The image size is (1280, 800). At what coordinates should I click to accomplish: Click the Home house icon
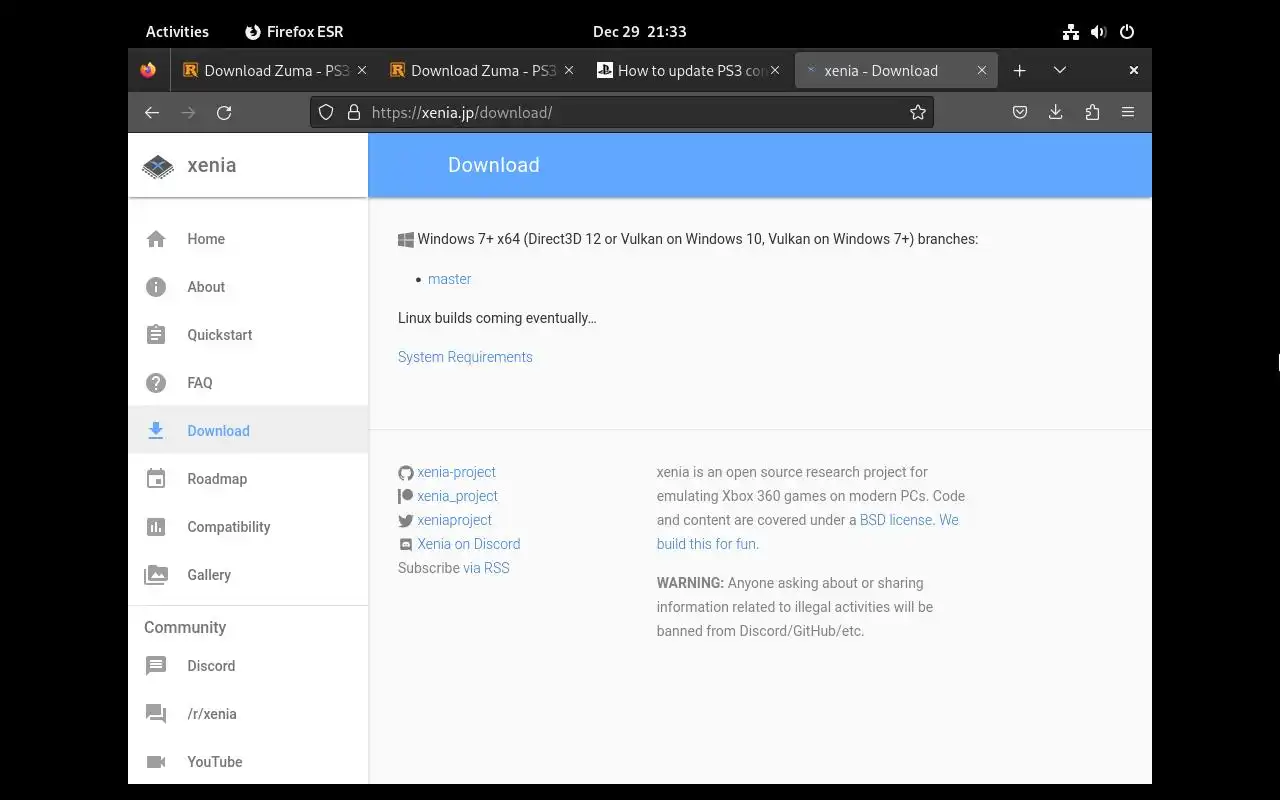click(x=156, y=239)
